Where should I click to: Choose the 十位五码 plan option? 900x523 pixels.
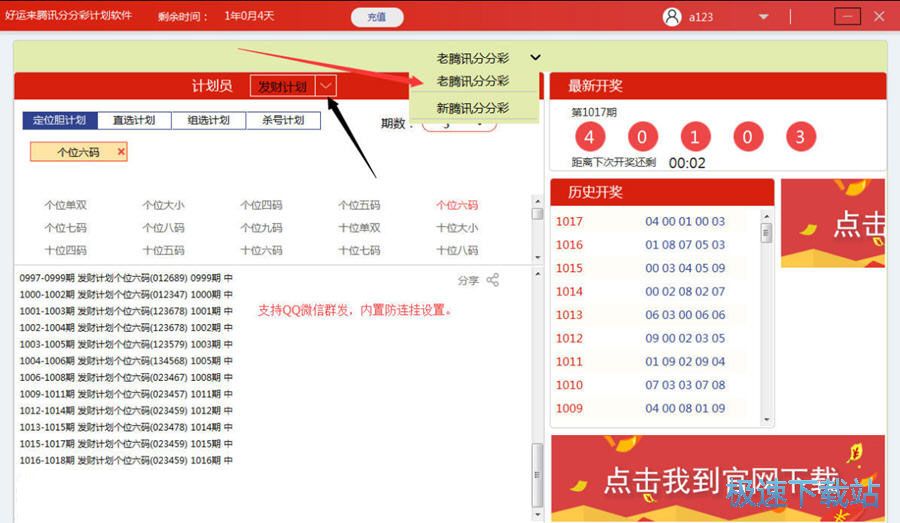click(164, 250)
